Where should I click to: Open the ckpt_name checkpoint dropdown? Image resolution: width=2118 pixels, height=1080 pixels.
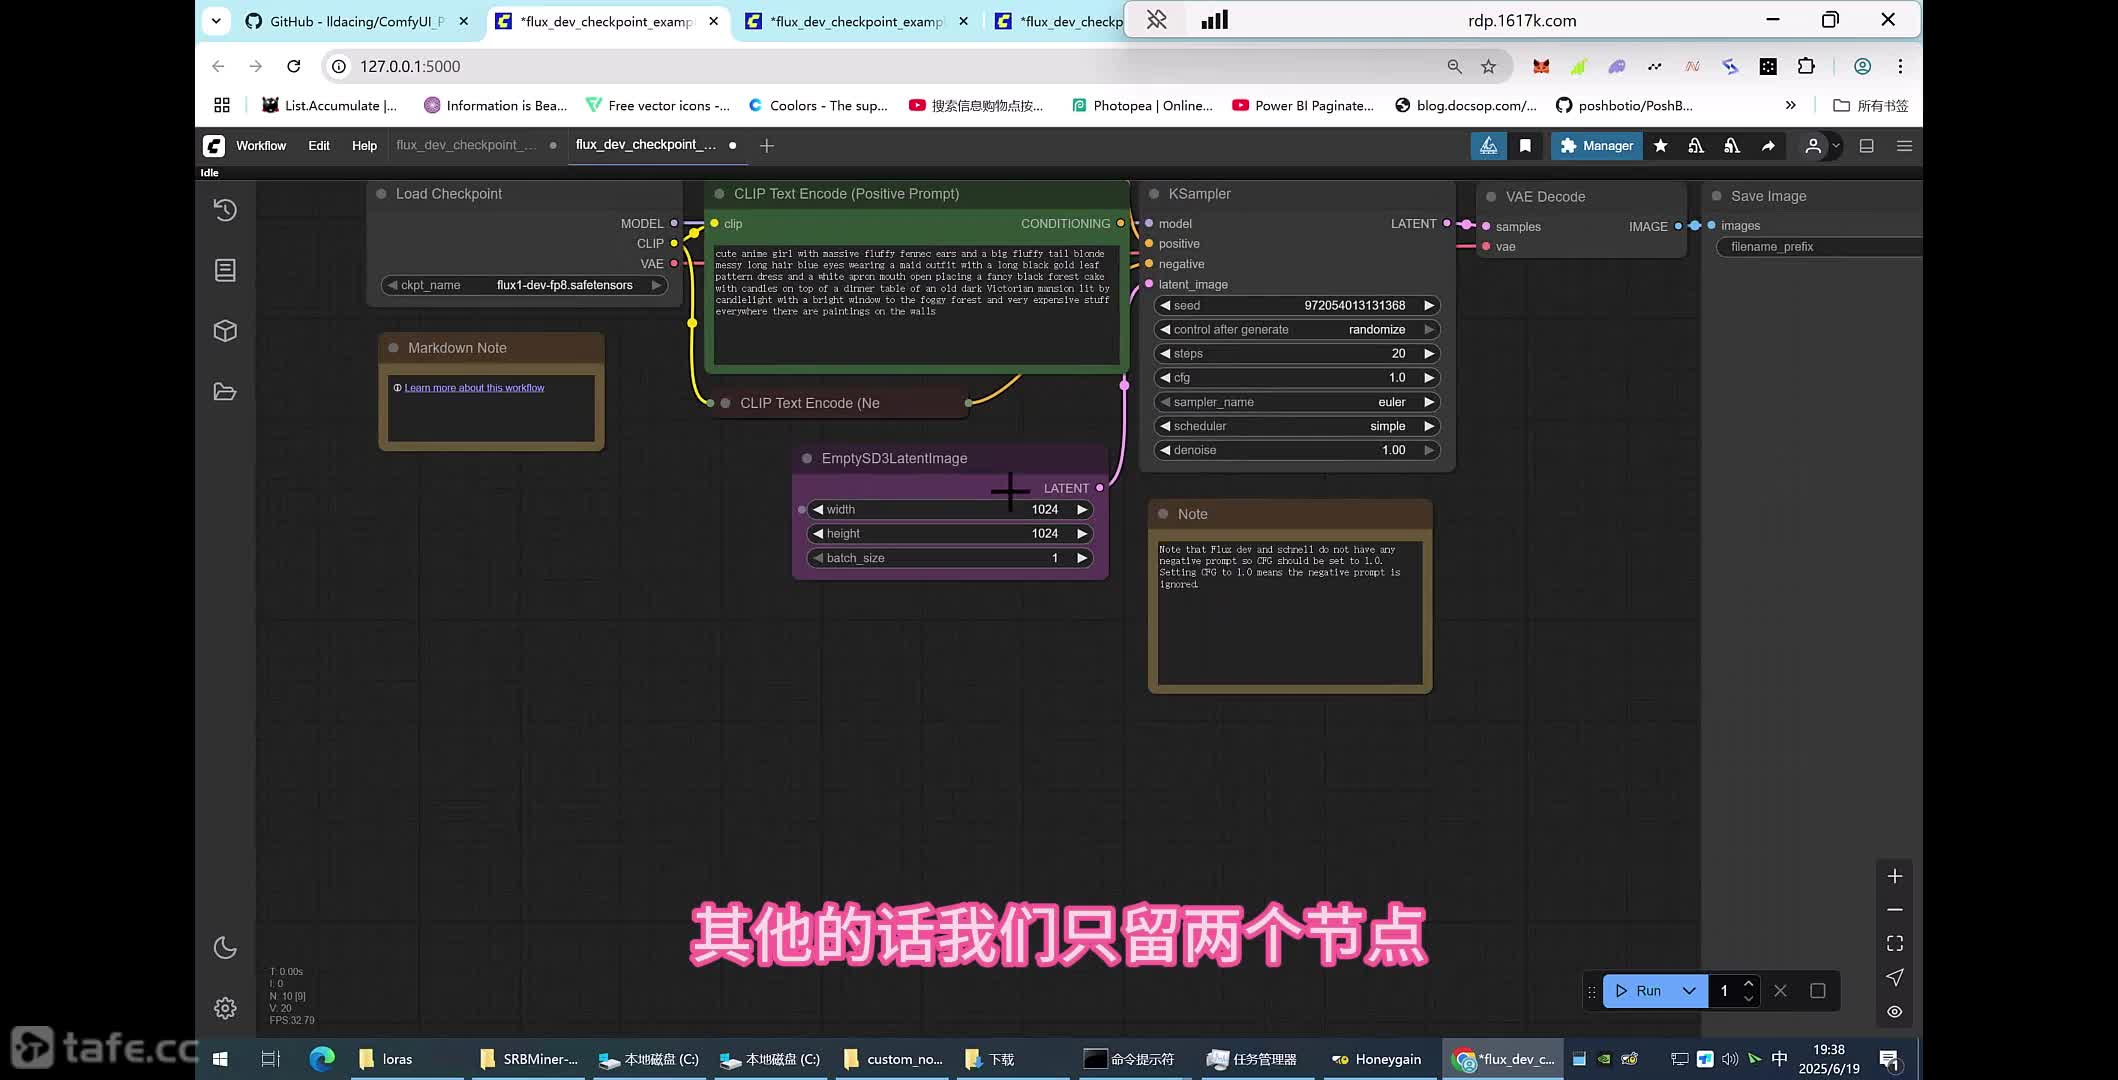point(525,285)
